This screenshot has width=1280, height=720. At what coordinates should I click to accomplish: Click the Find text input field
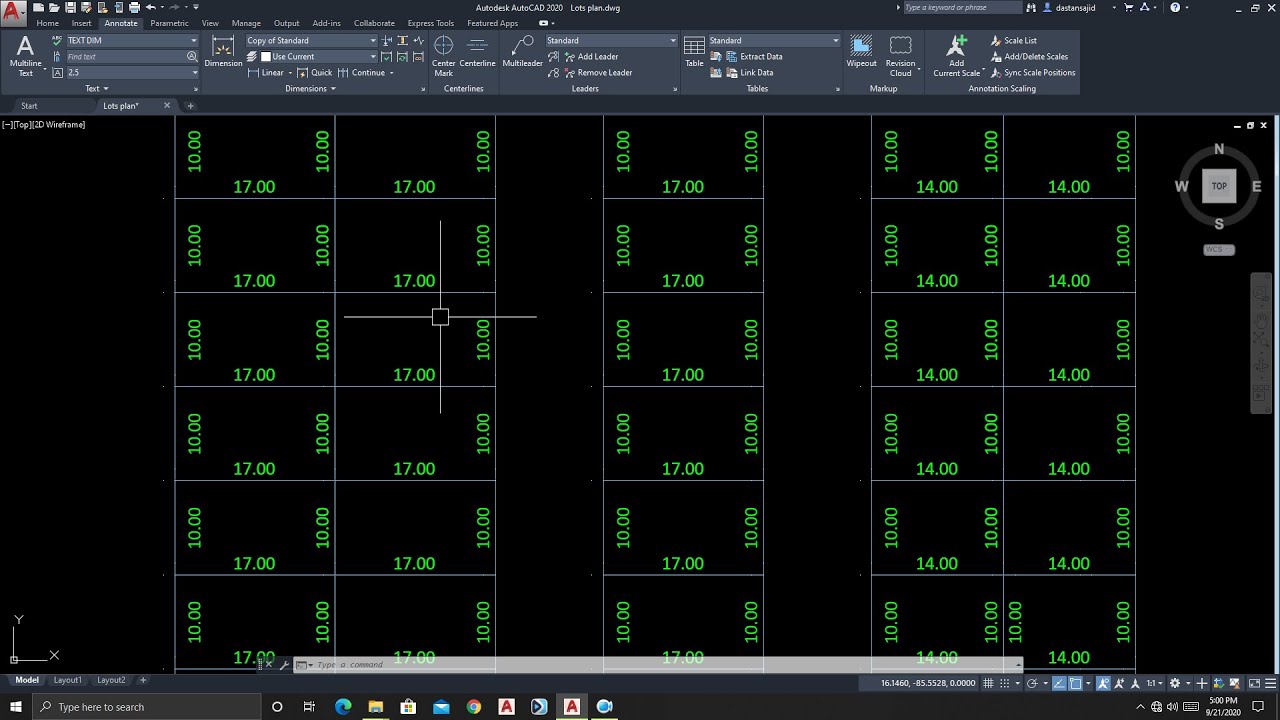pos(125,57)
